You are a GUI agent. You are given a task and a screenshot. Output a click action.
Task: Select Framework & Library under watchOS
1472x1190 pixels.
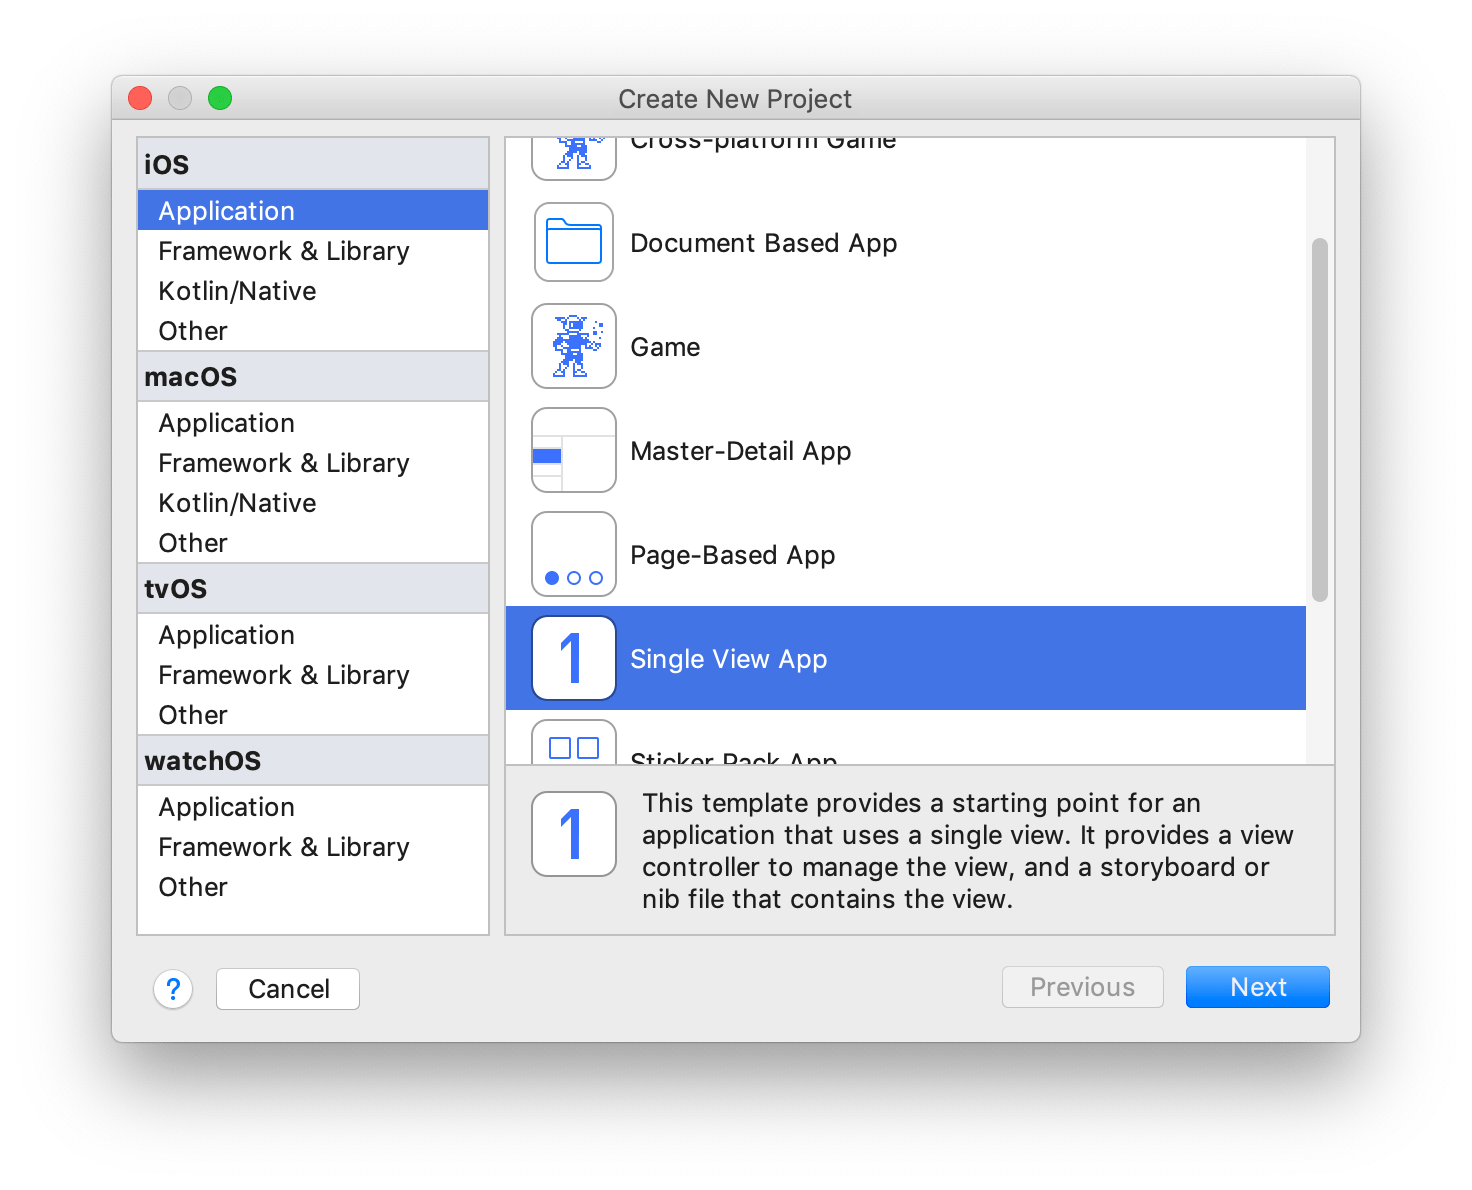(313, 847)
